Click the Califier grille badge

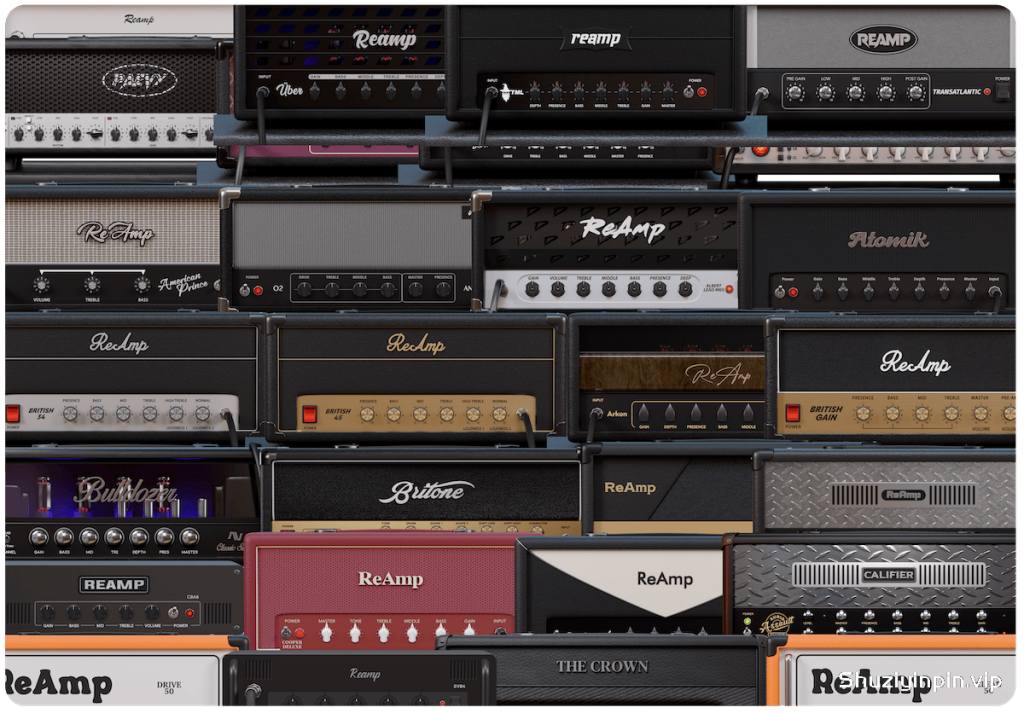[889, 575]
